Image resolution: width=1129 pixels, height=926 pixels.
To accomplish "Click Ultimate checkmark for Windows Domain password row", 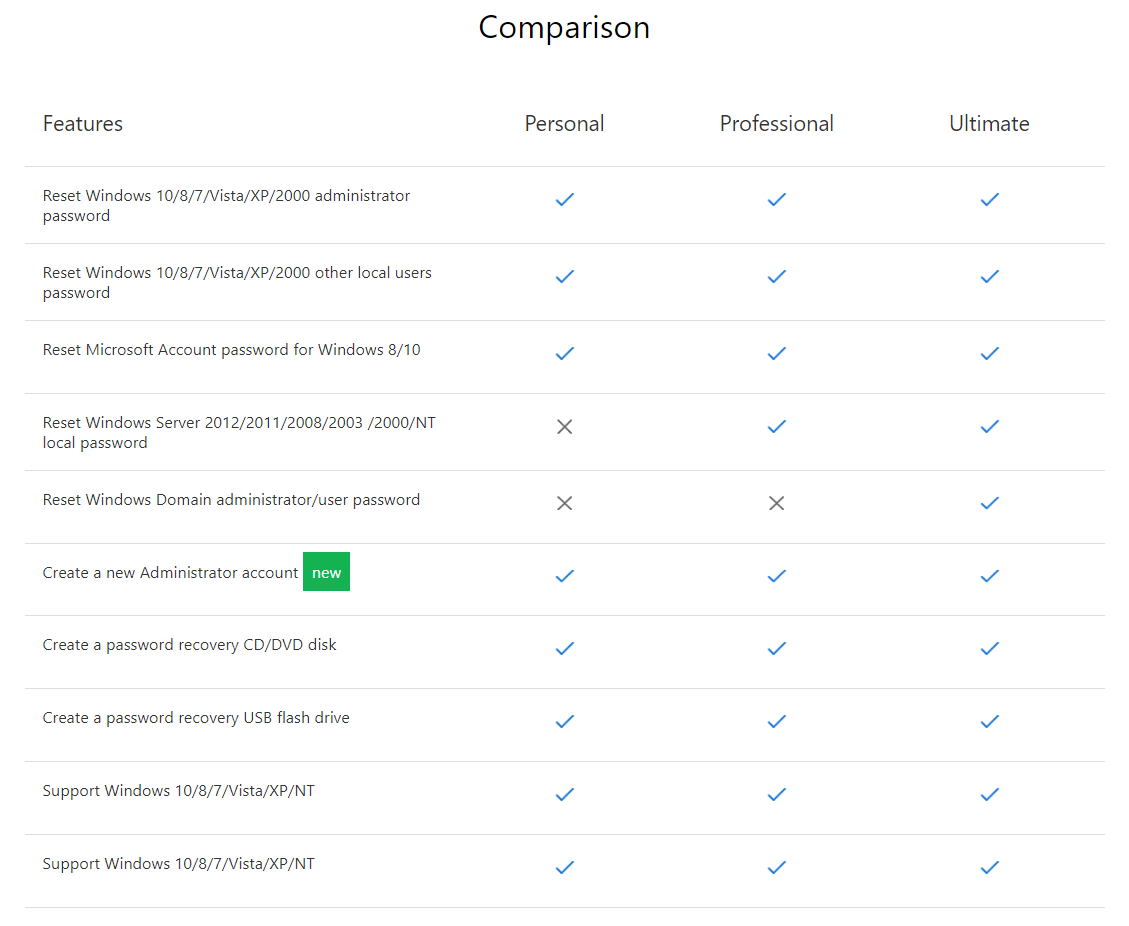I will (x=989, y=503).
